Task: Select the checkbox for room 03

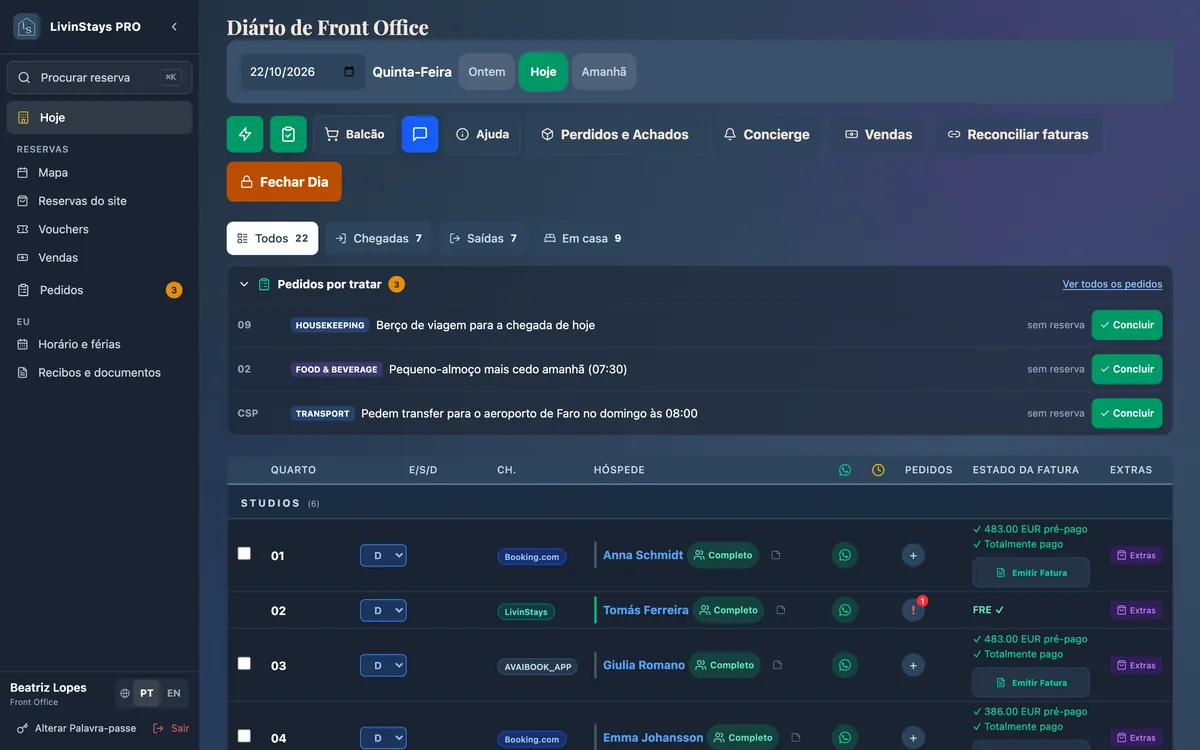Action: tap(244, 663)
